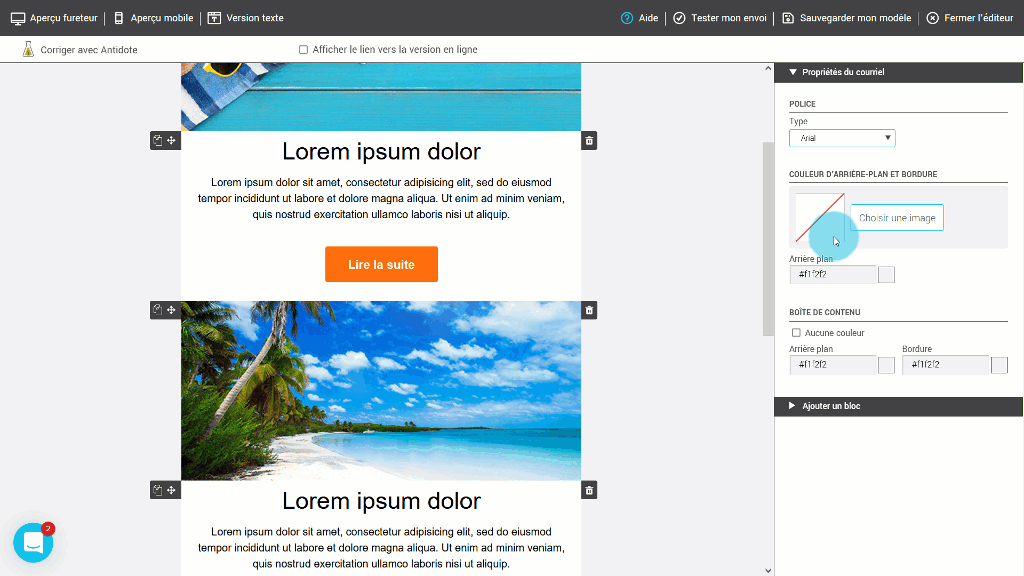
Task: Click the Antidote flask icon
Action: tap(28, 49)
